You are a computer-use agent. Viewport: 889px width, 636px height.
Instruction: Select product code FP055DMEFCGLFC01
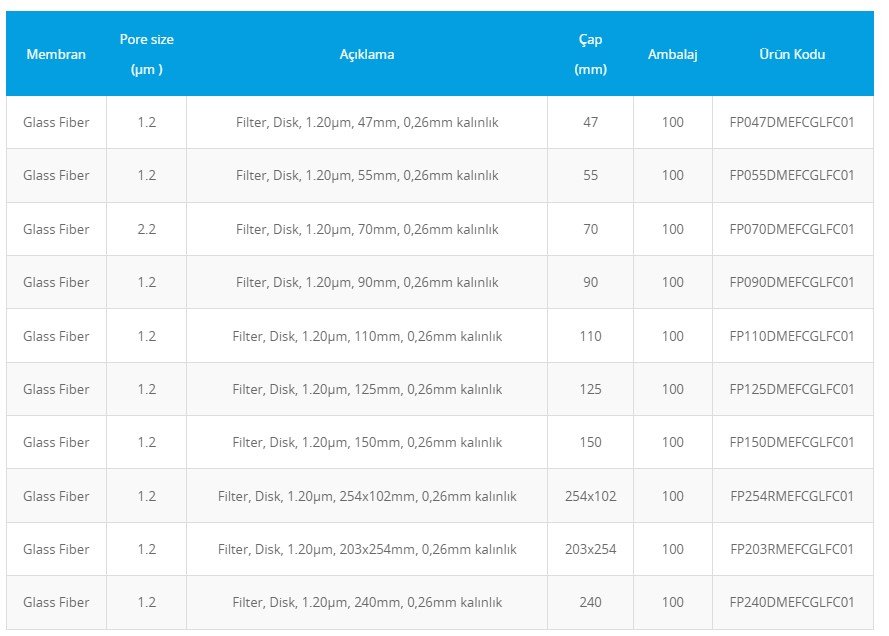792,175
